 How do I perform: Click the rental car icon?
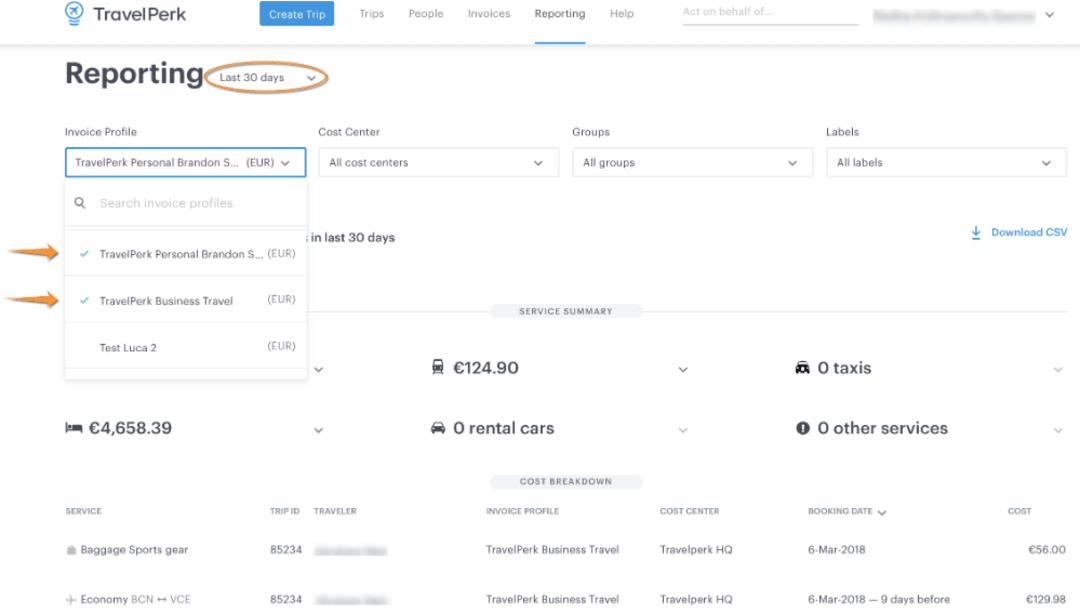(x=440, y=428)
